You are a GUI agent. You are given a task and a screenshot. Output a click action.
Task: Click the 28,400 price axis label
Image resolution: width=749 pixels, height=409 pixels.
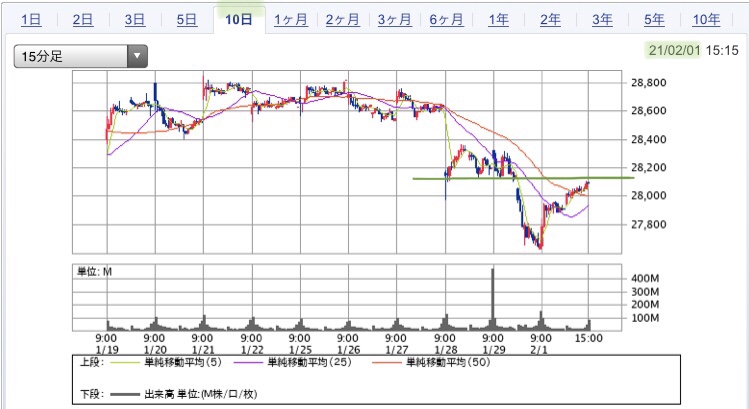pos(648,140)
